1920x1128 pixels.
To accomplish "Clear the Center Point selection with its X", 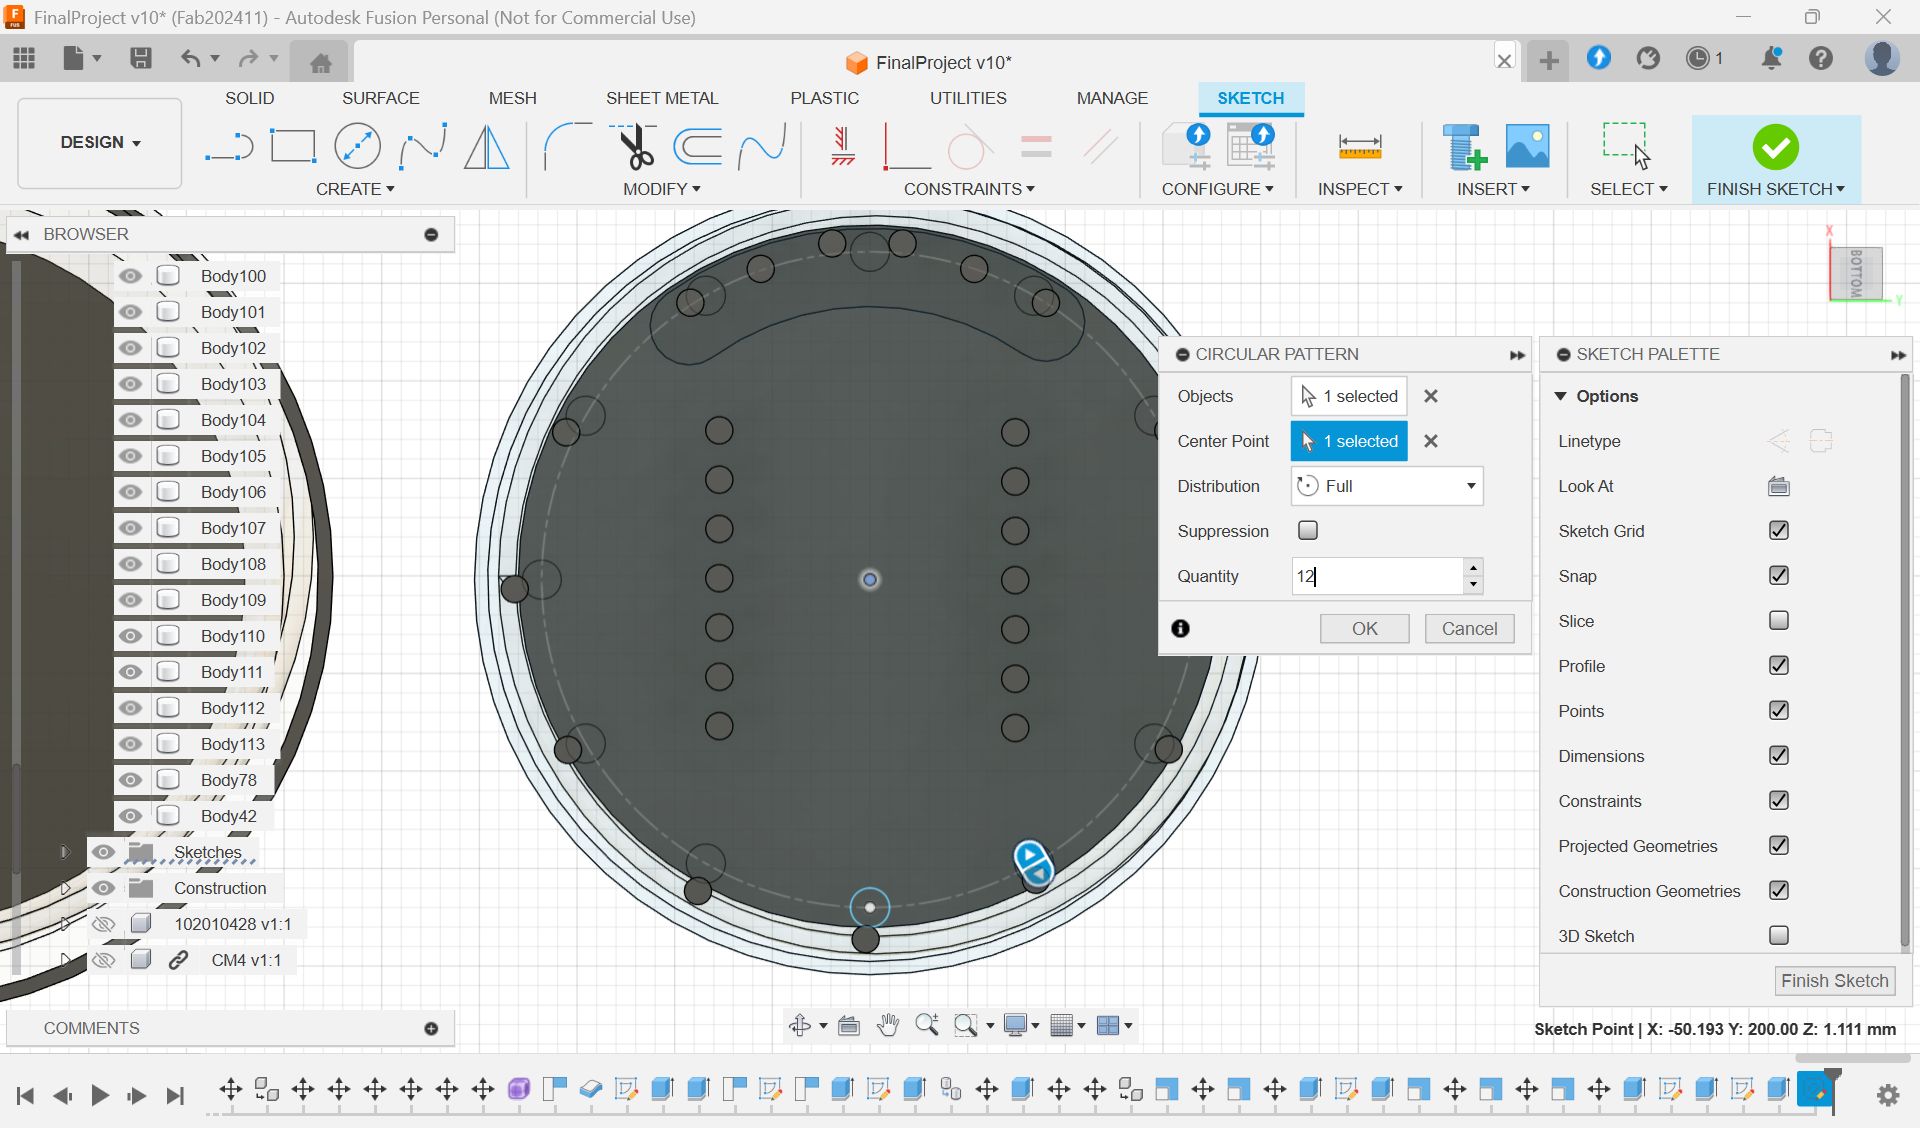I will pos(1431,441).
